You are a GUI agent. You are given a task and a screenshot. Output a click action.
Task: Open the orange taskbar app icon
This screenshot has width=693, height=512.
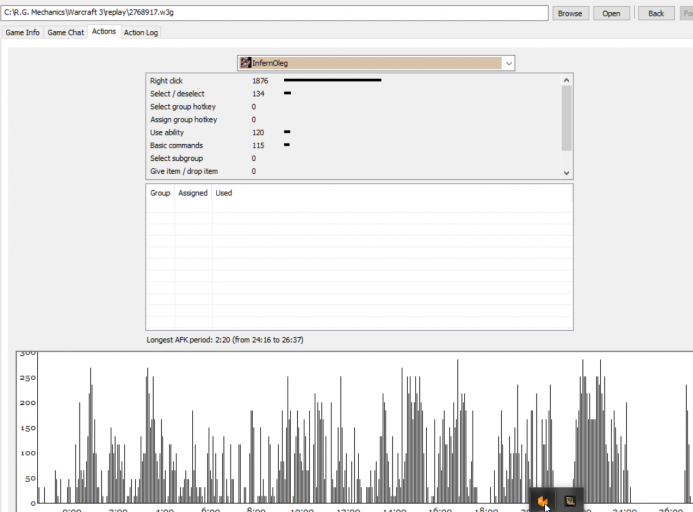pyautogui.click(x=543, y=501)
